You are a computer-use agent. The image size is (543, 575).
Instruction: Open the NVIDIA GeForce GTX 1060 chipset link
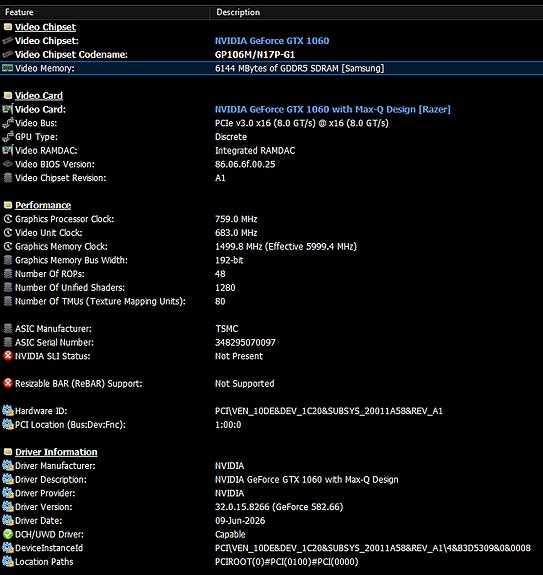(272, 41)
